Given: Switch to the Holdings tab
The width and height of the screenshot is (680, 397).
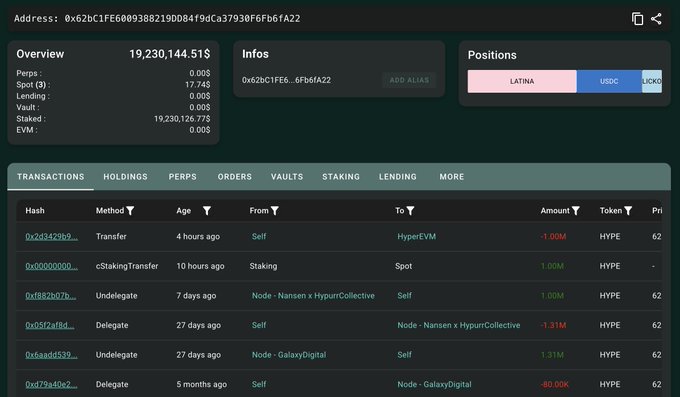Looking at the screenshot, I should click(125, 177).
